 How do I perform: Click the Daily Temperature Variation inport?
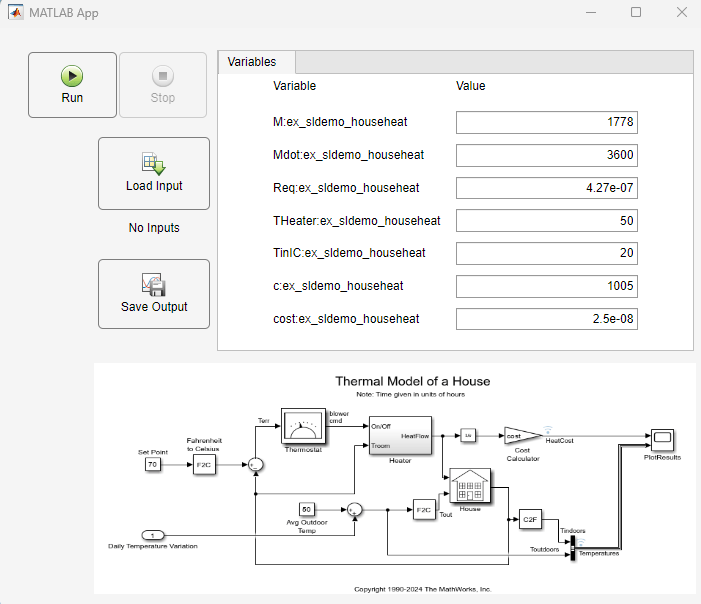153,535
